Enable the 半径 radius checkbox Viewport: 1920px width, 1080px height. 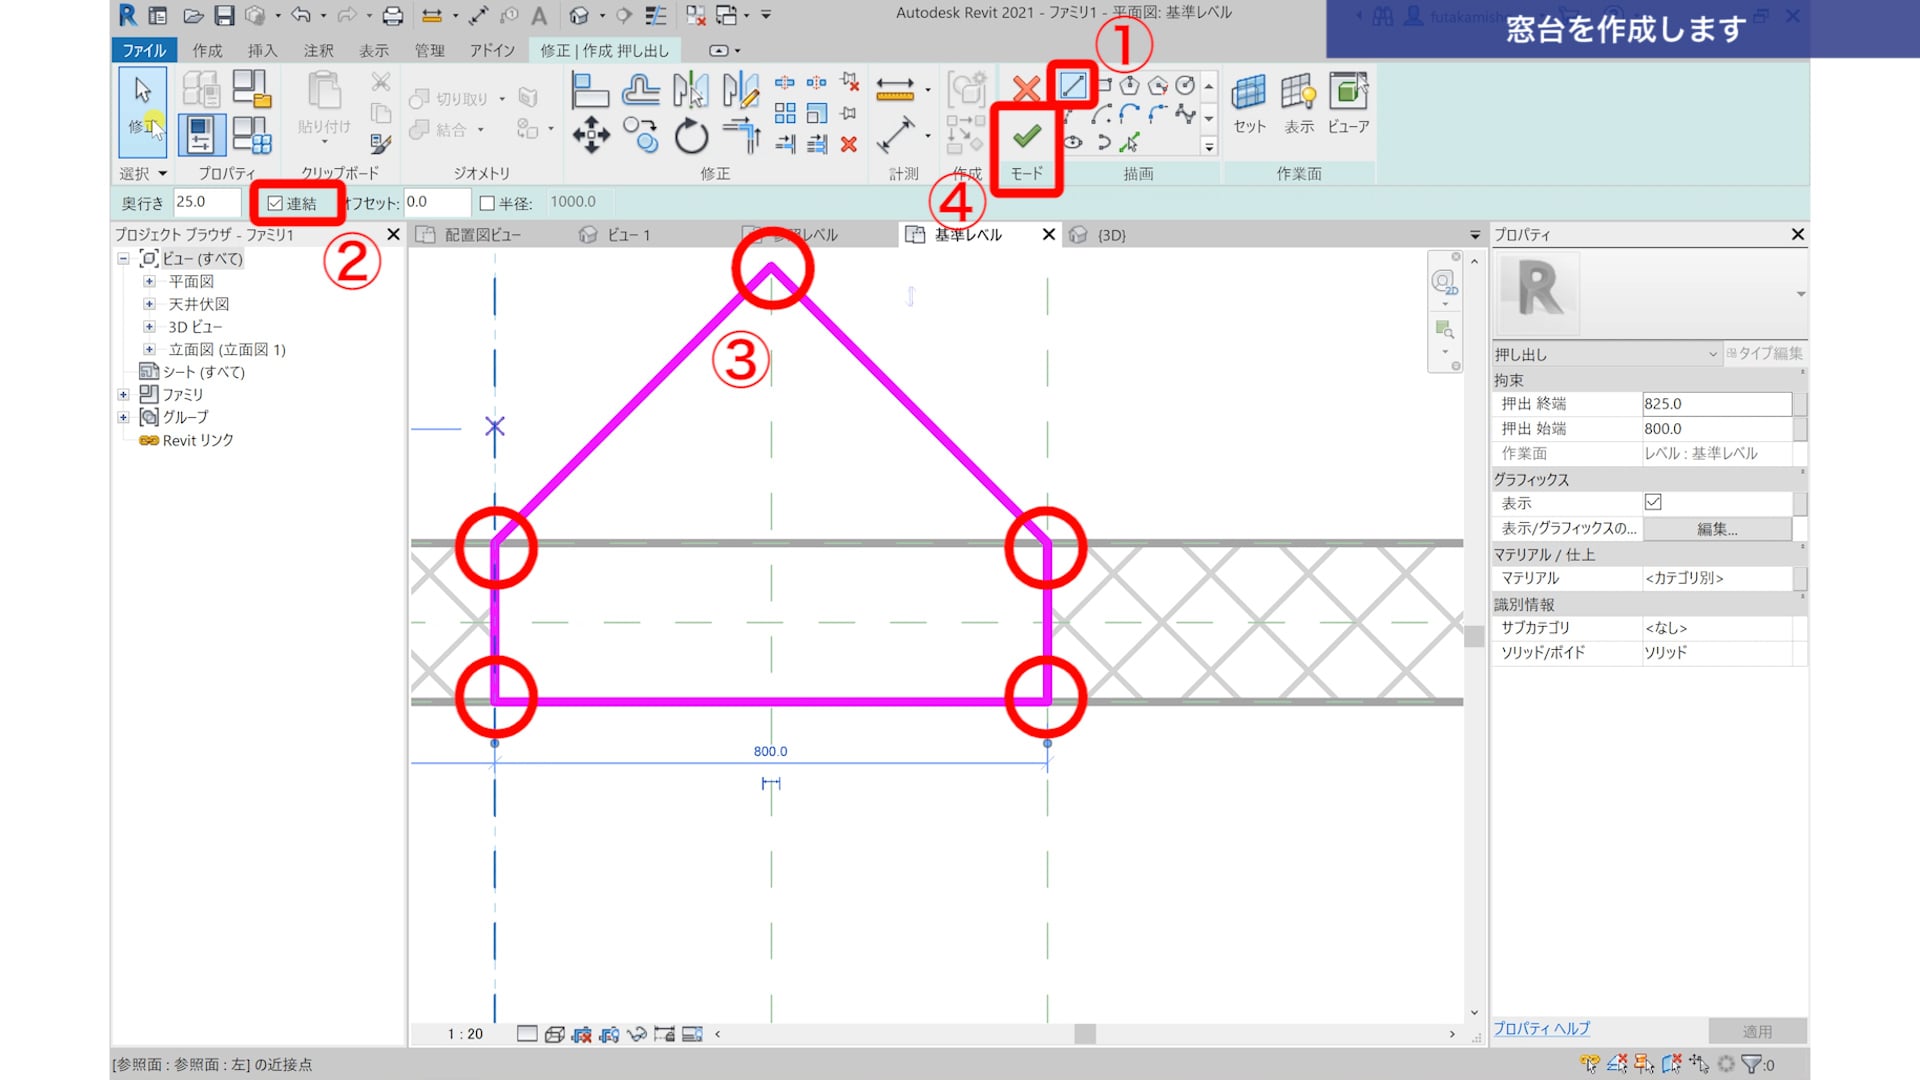488,203
